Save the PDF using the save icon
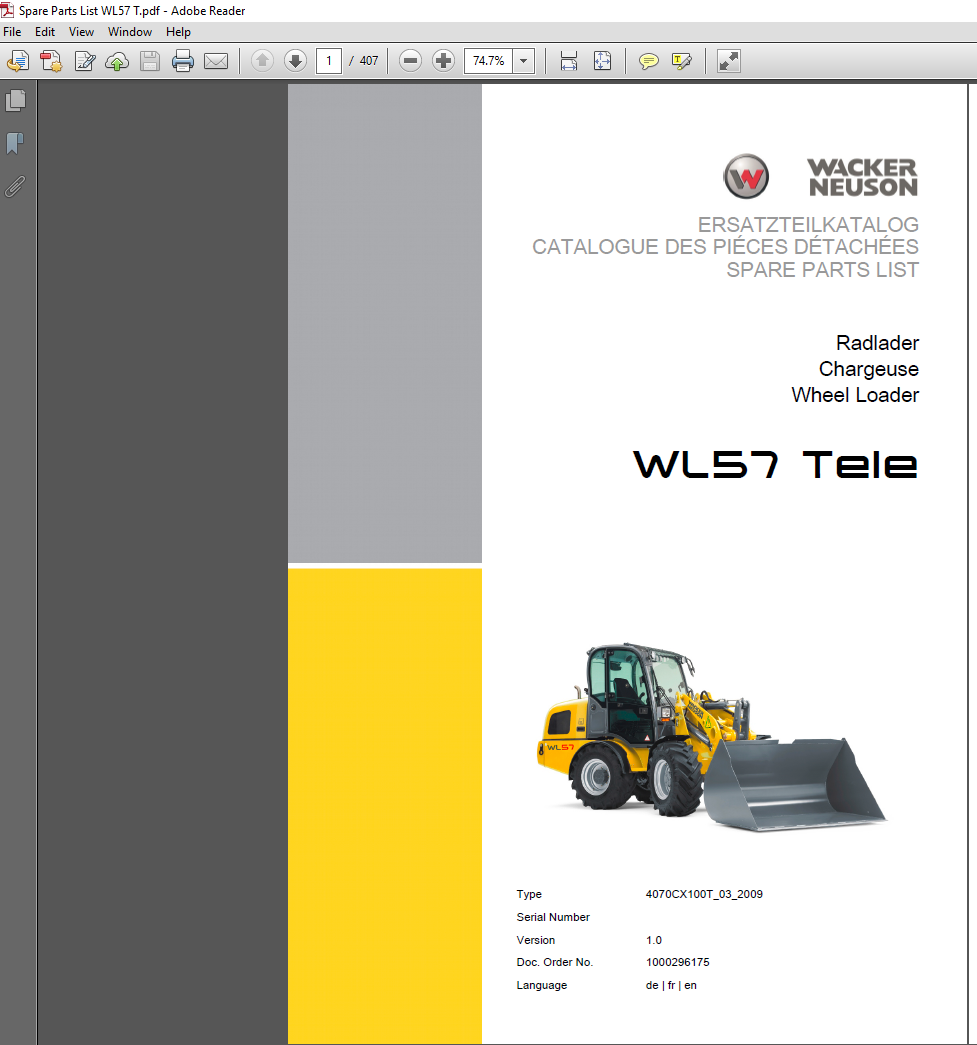Image resolution: width=977 pixels, height=1045 pixels. [150, 61]
